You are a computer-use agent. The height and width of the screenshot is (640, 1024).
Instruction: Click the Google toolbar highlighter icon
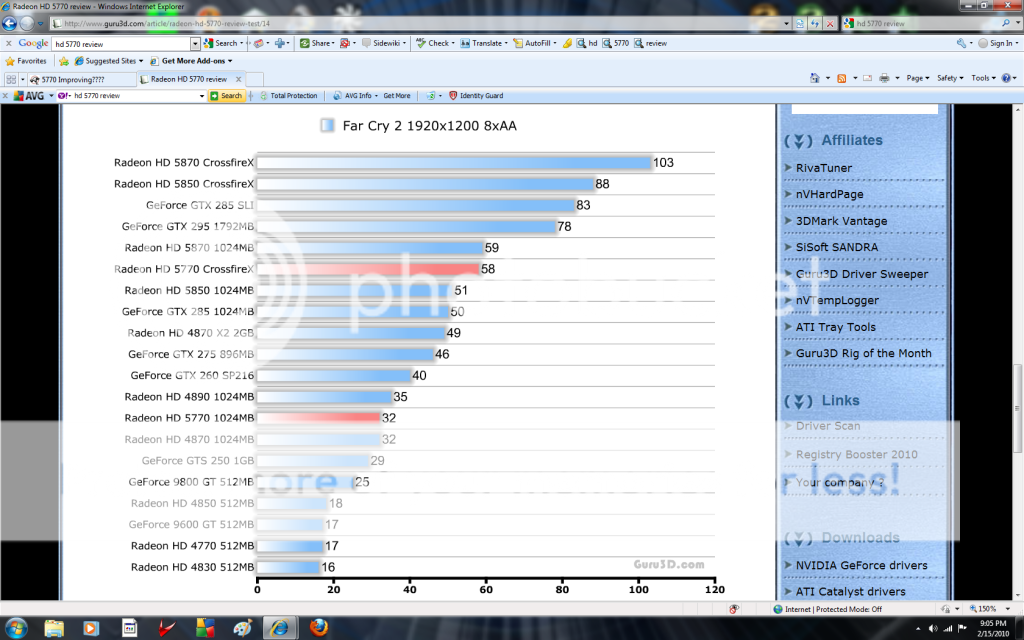click(x=567, y=43)
